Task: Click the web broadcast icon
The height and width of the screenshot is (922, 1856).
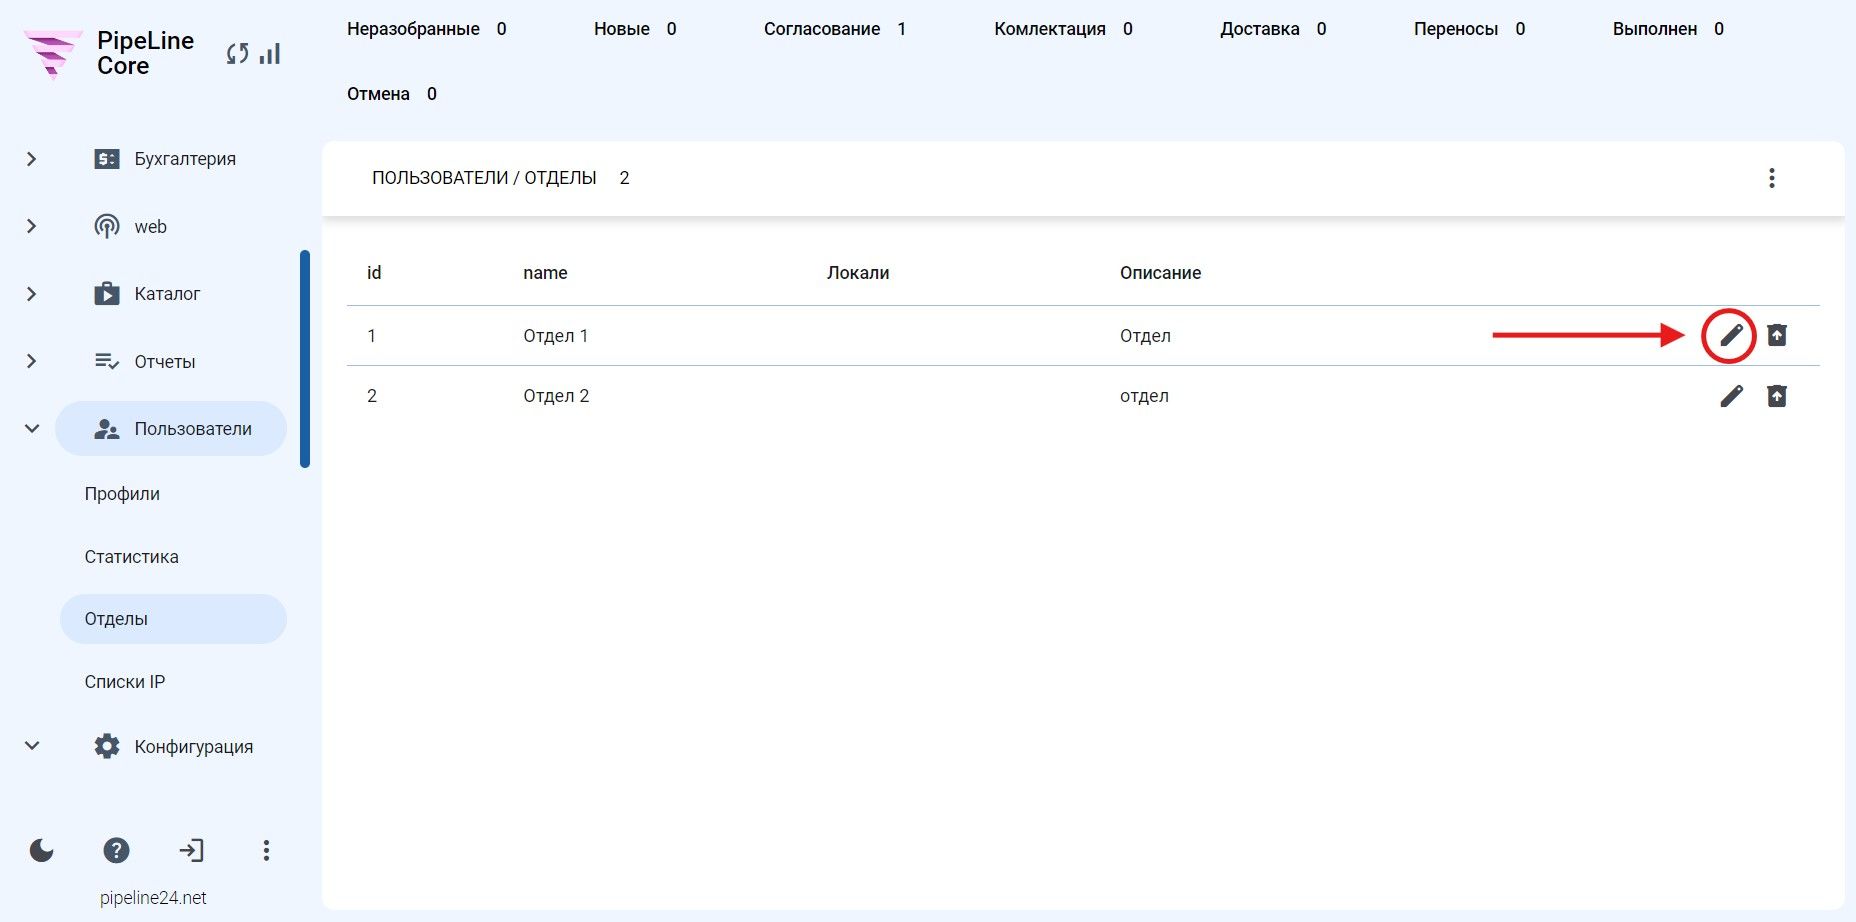Action: 107,226
